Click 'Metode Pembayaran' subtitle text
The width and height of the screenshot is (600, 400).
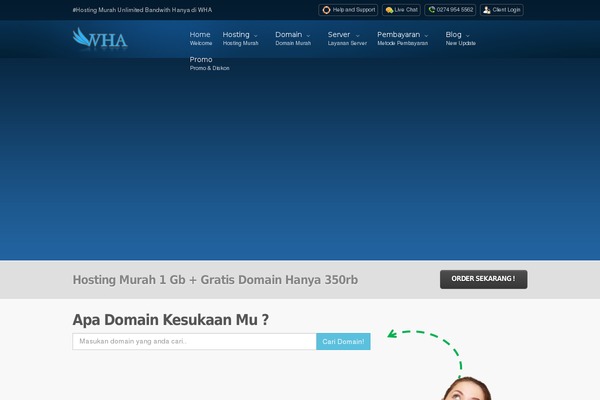pos(403,43)
